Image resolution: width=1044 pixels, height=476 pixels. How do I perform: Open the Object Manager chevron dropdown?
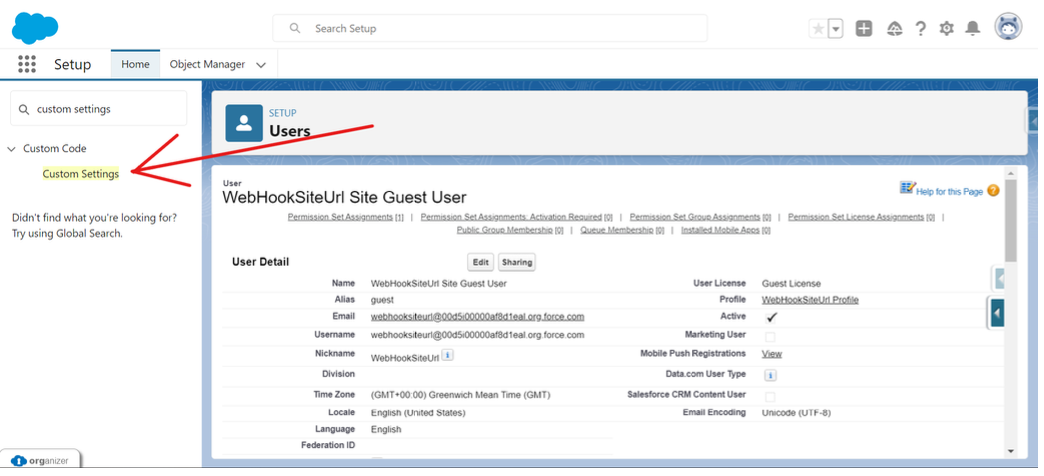pyautogui.click(x=262, y=66)
